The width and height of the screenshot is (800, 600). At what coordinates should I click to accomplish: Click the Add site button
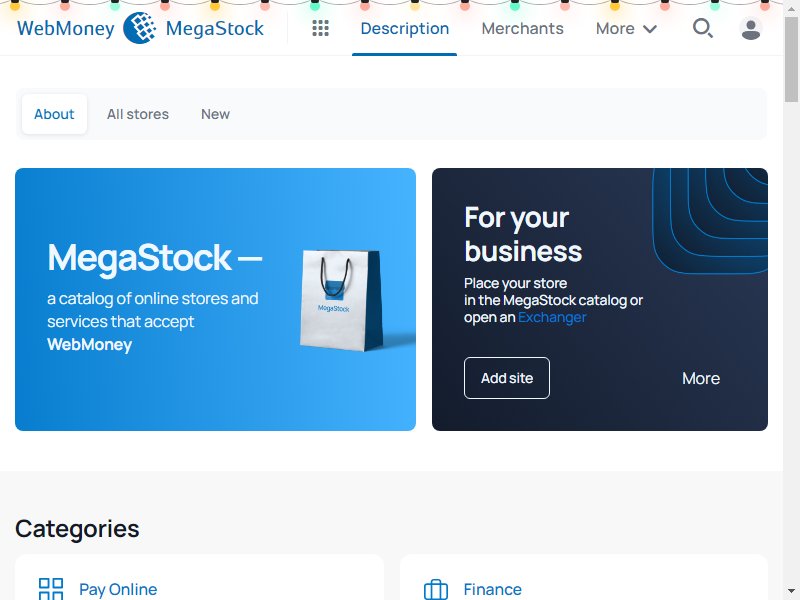(x=507, y=378)
